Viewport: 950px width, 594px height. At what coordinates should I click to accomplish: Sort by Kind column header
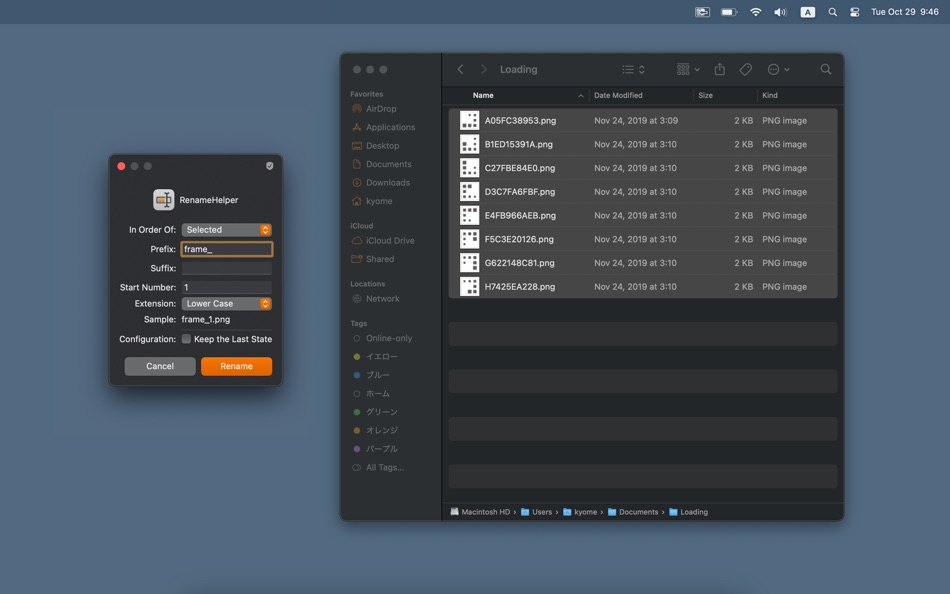[769, 95]
